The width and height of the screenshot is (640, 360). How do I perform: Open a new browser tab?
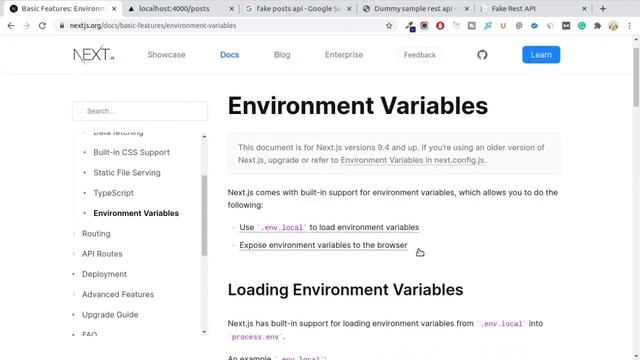[603, 9]
